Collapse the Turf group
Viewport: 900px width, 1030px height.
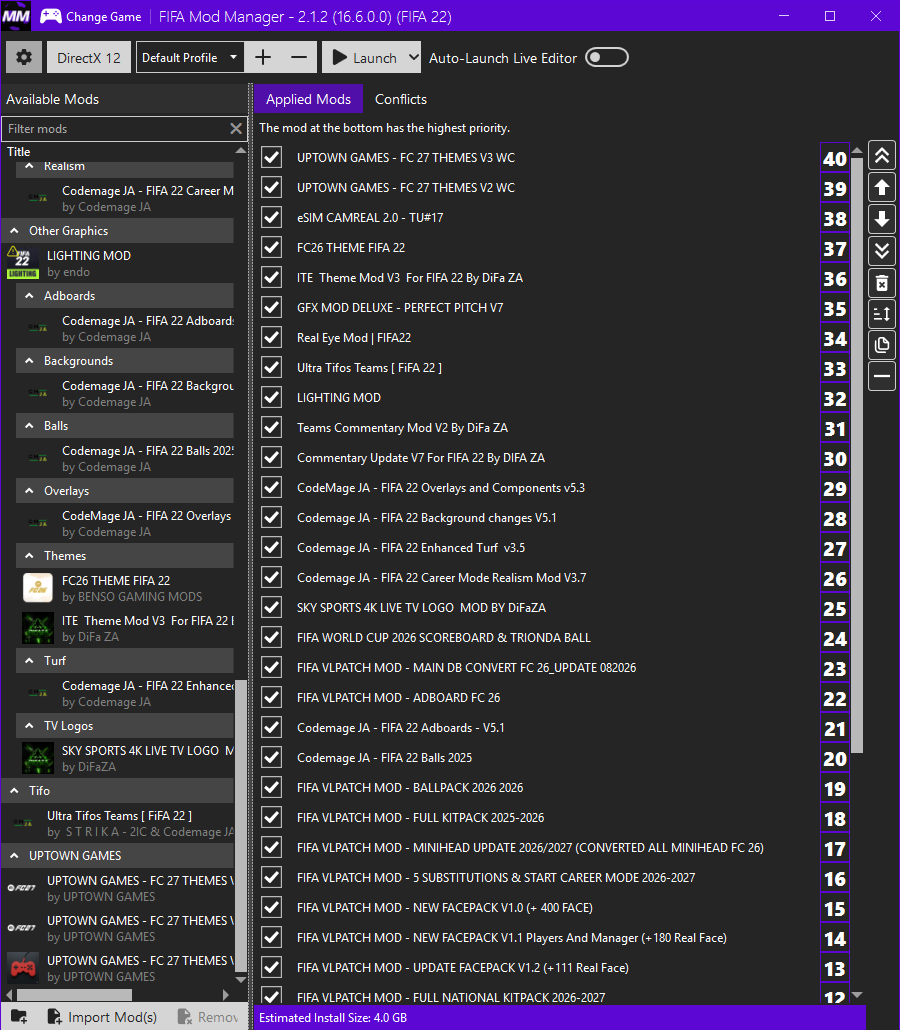tap(30, 660)
